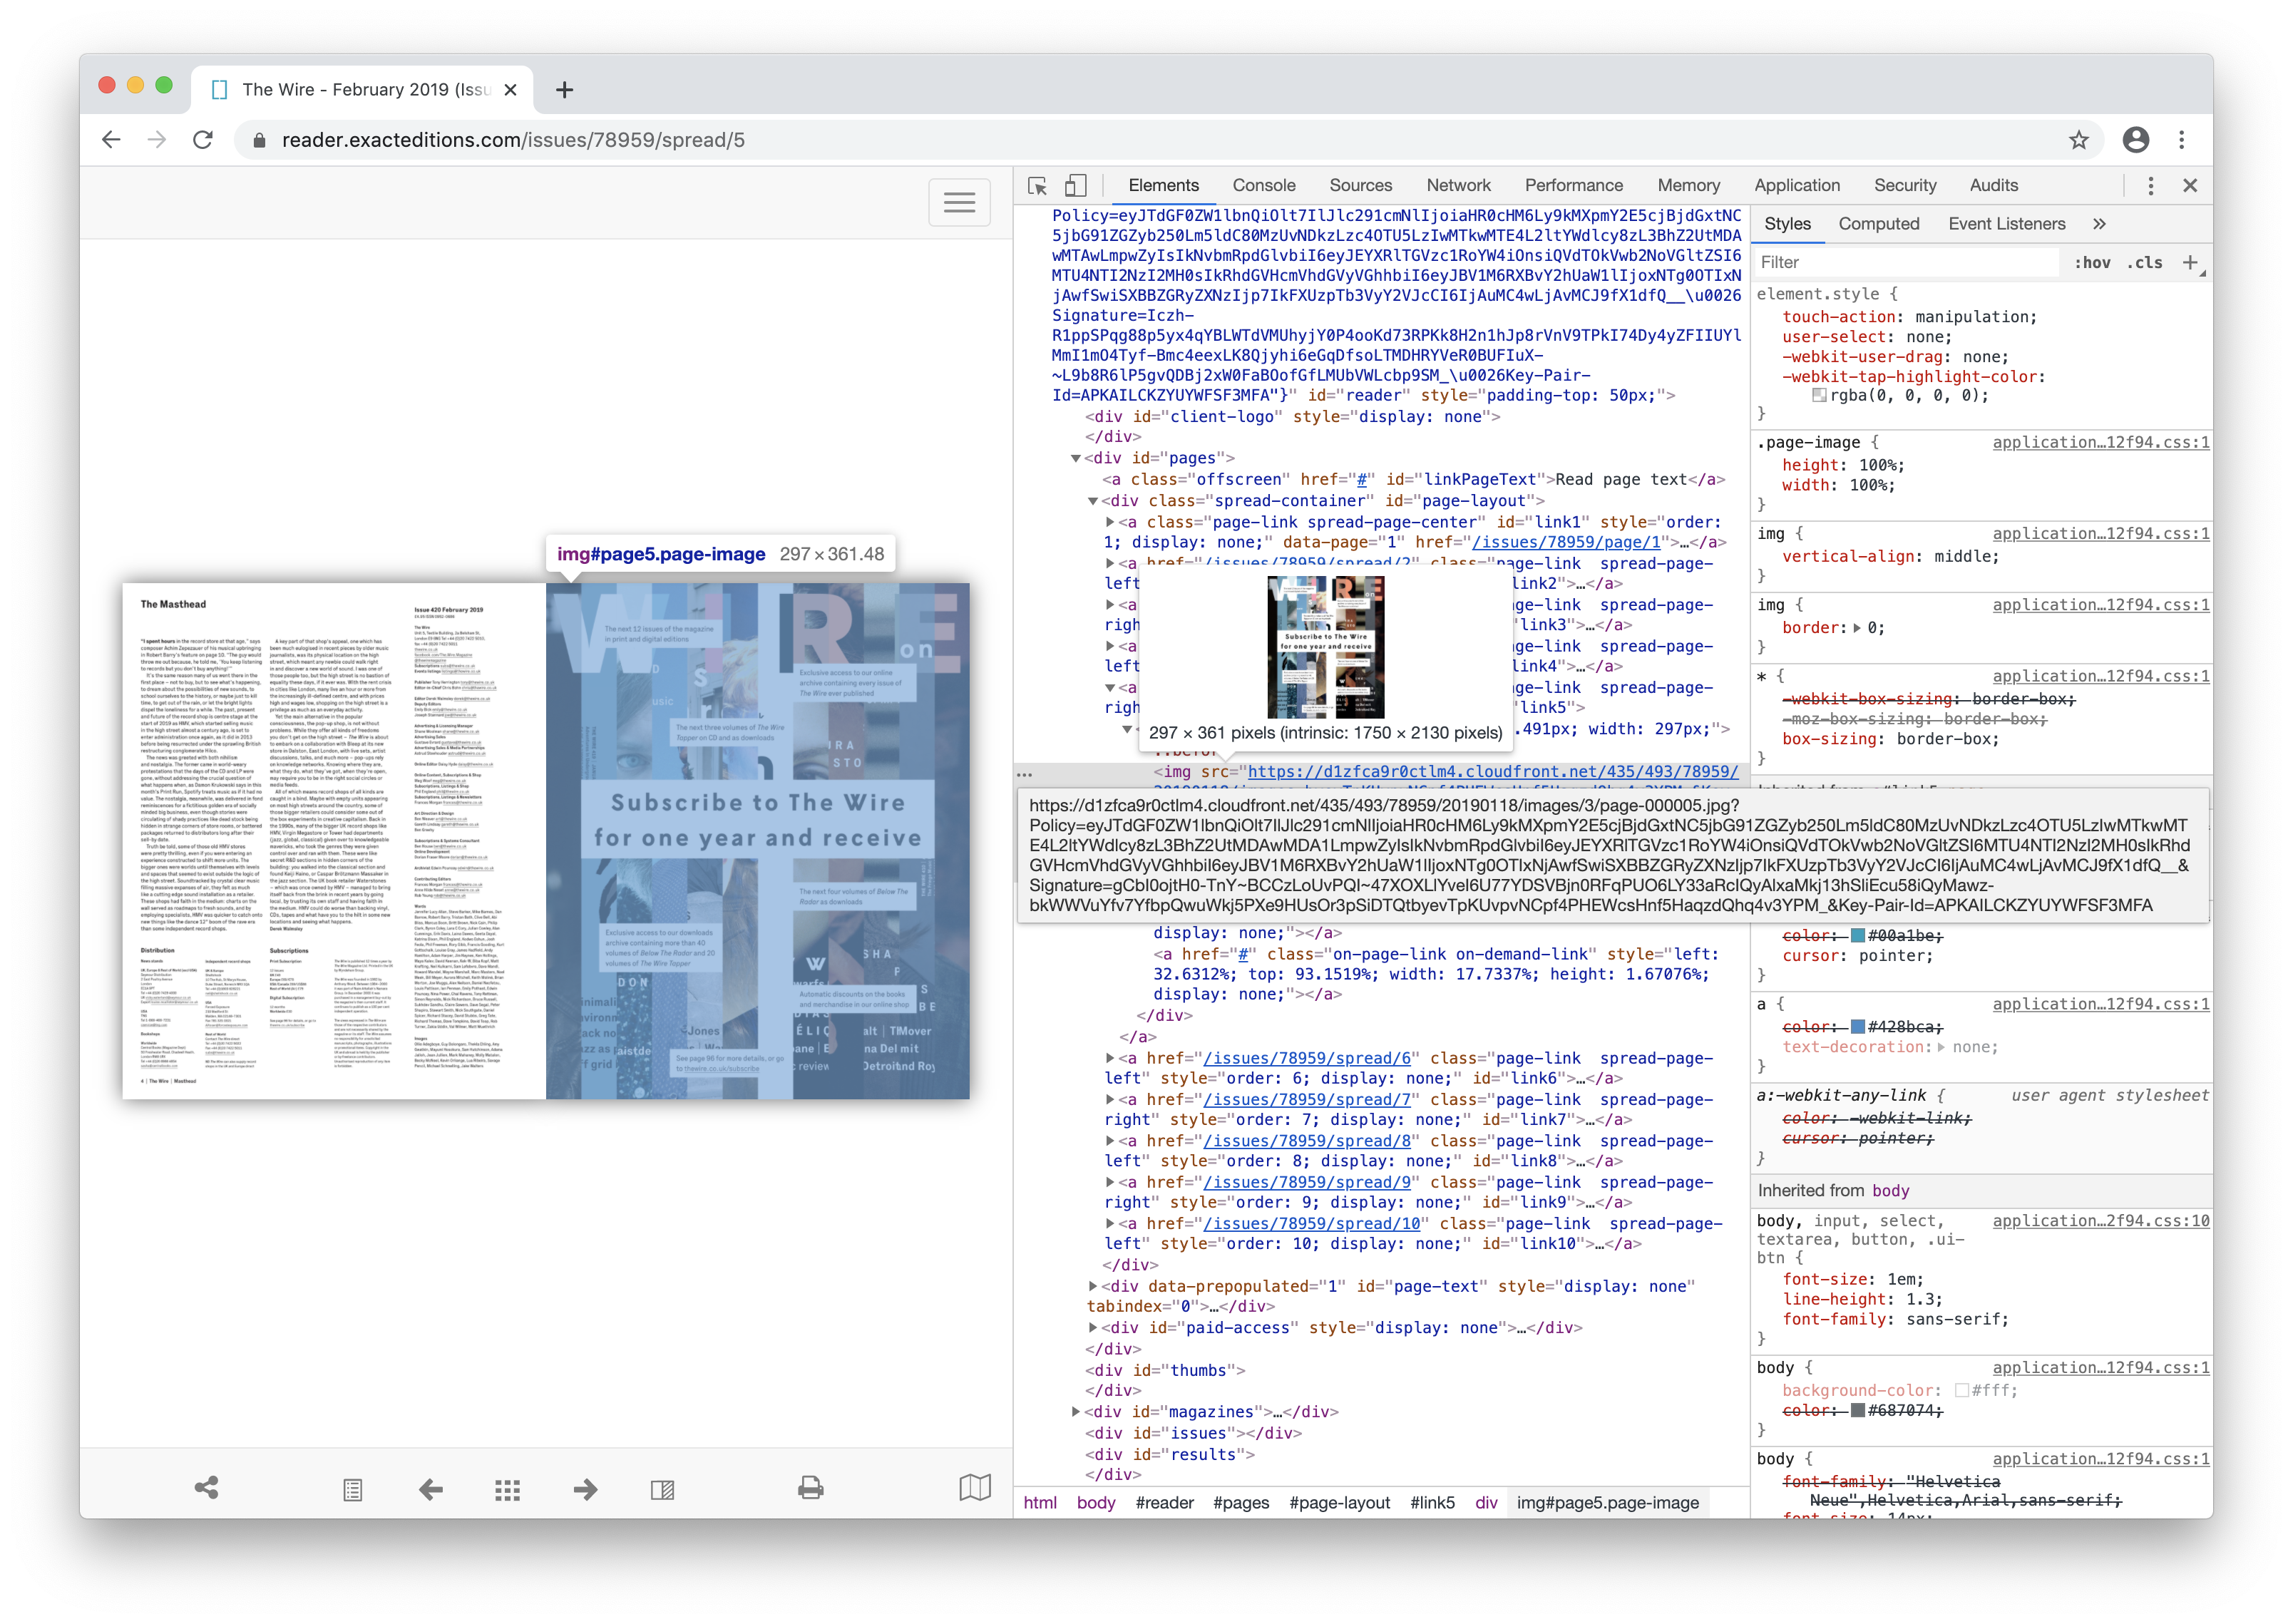
Task: Follow the /issues/78959/spread/7 link in Elements
Action: tap(1300, 1099)
